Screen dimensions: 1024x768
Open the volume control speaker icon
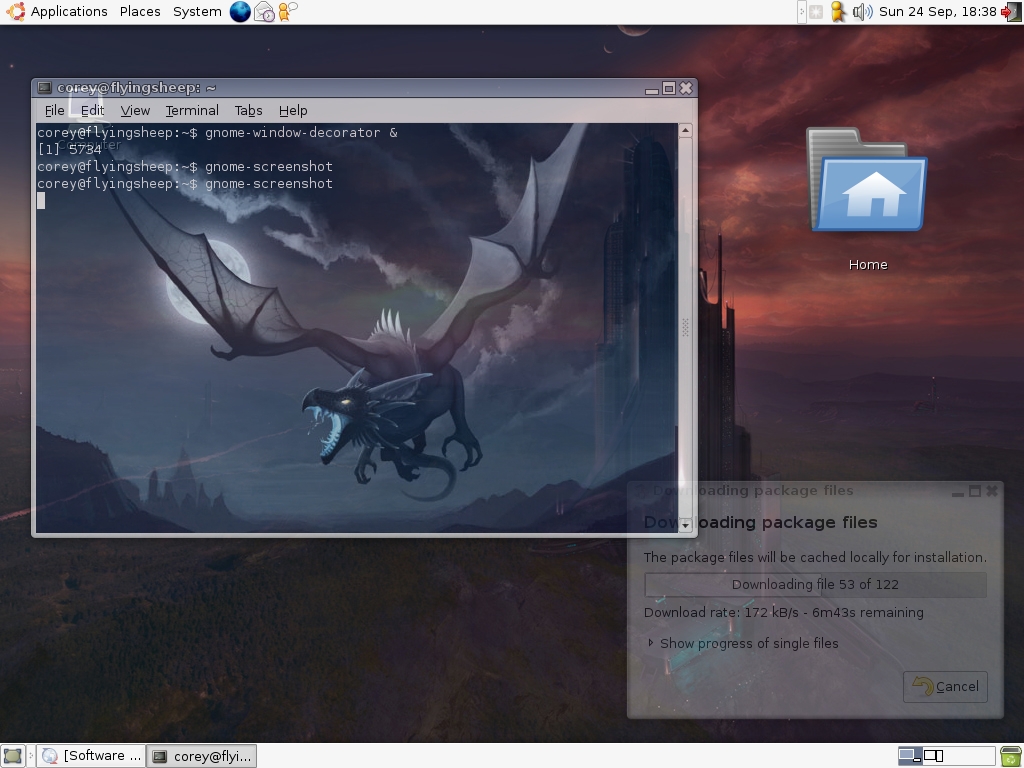coord(862,12)
